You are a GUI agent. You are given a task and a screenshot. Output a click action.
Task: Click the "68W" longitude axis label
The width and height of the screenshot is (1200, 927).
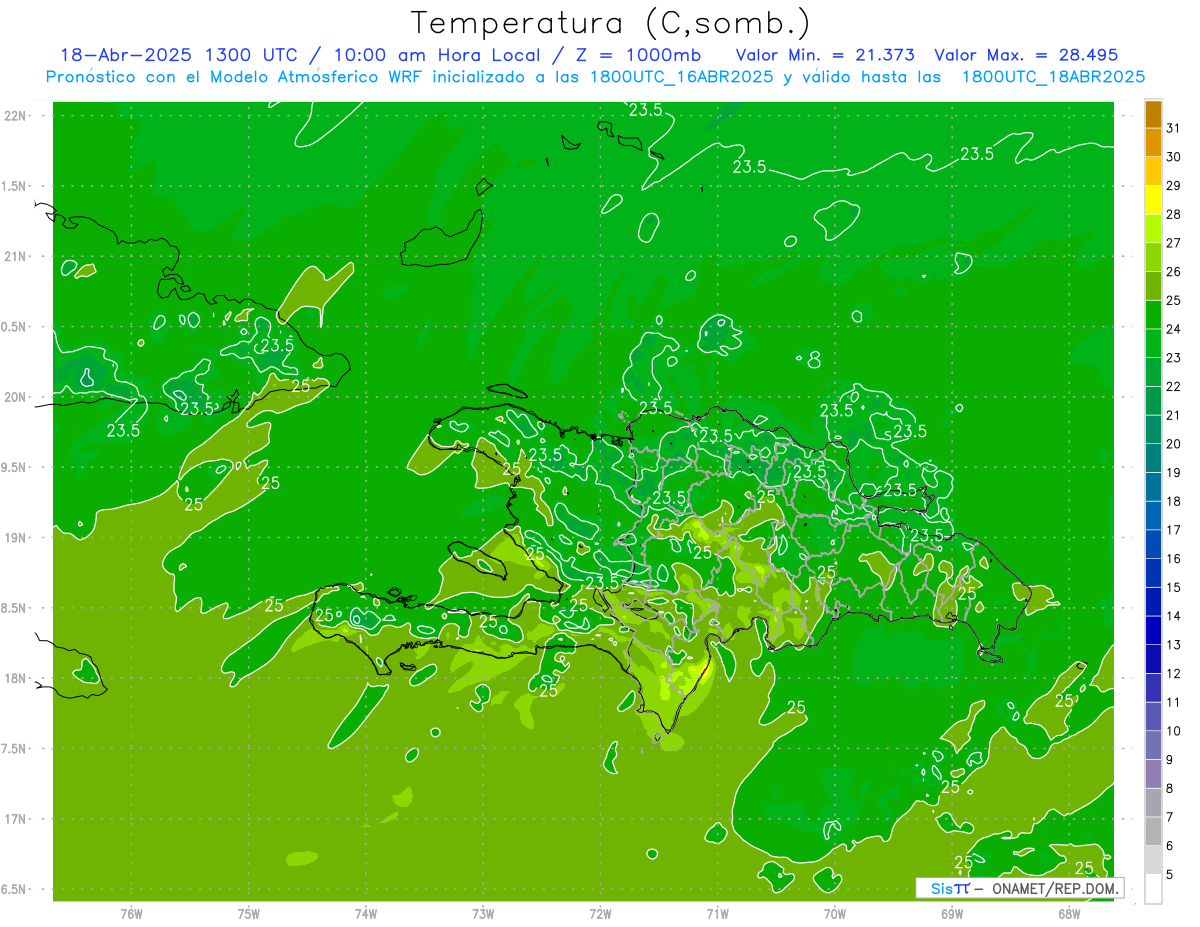(1068, 913)
